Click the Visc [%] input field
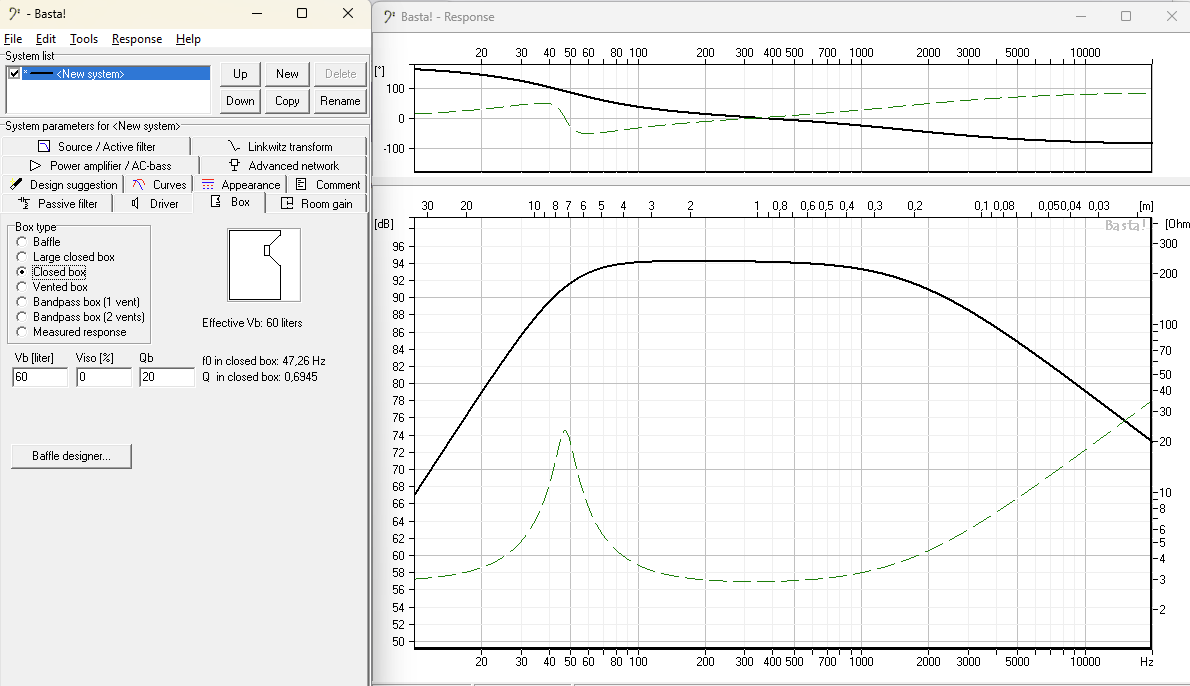1190x686 pixels. (104, 377)
